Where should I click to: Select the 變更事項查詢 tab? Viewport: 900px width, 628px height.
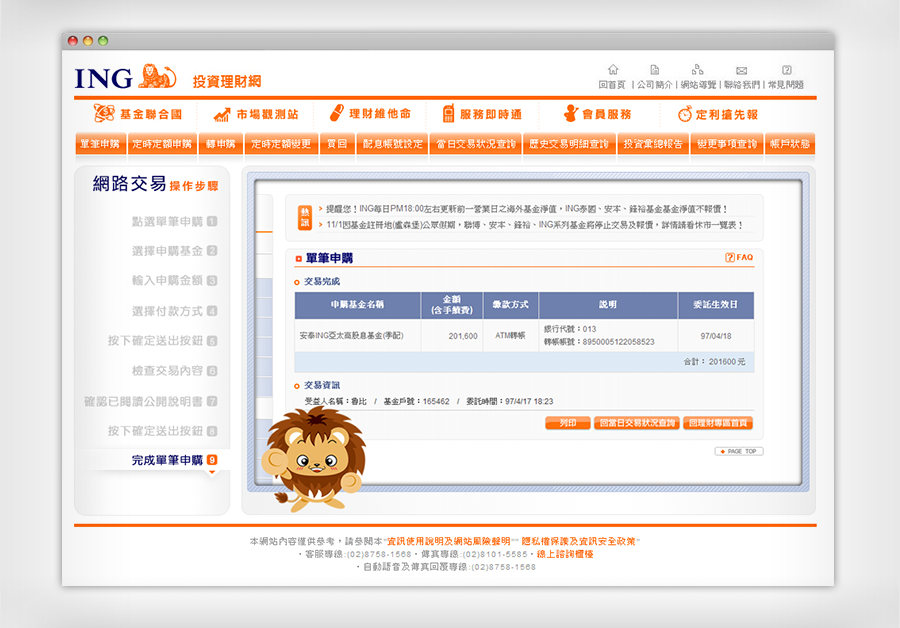(x=727, y=144)
